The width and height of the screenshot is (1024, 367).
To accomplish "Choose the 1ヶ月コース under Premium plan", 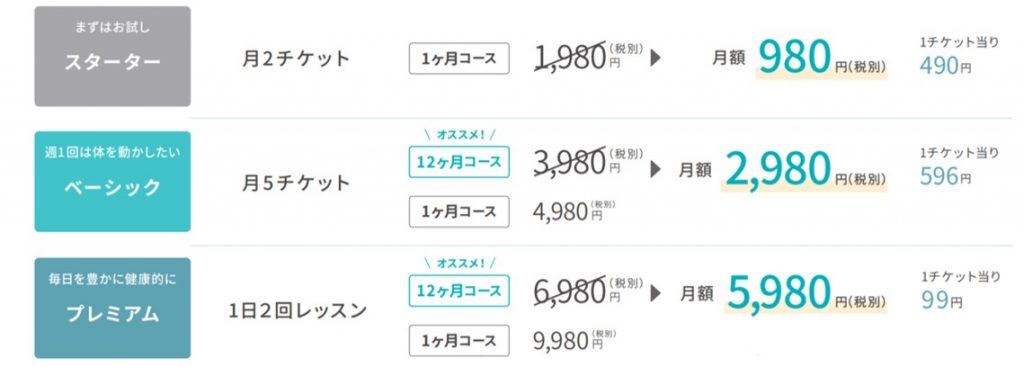I will [459, 340].
